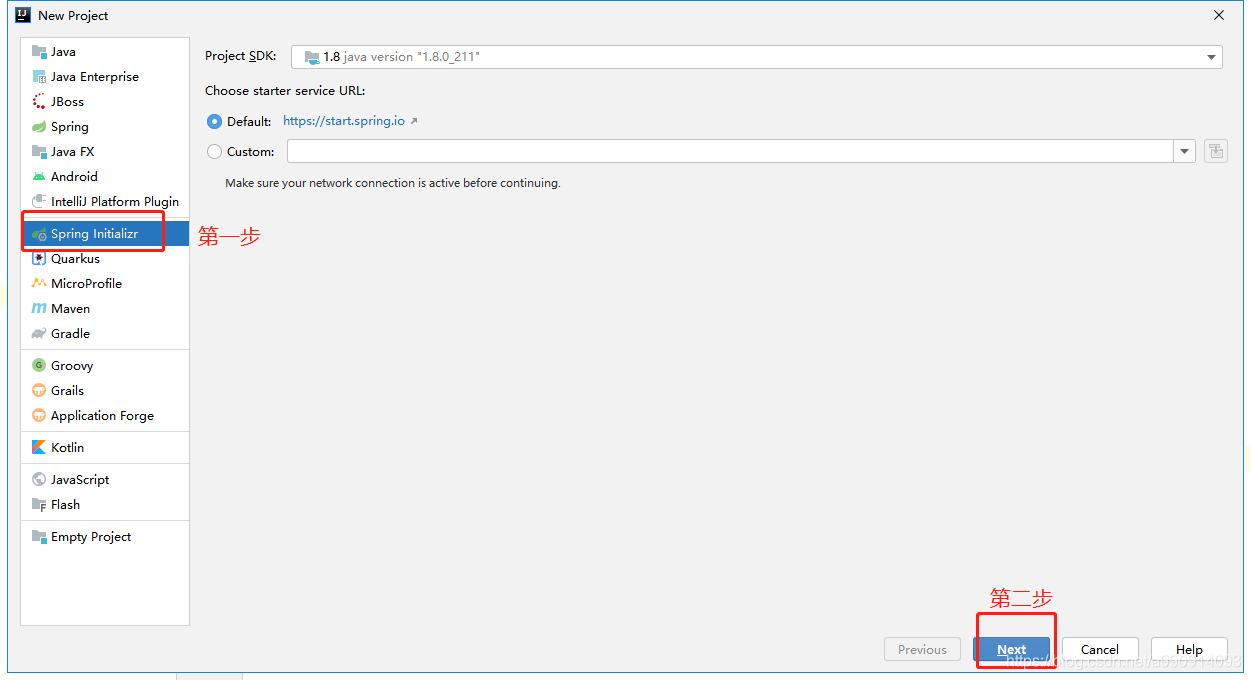
Task: Click the Flash folder icon
Action: click(x=39, y=505)
